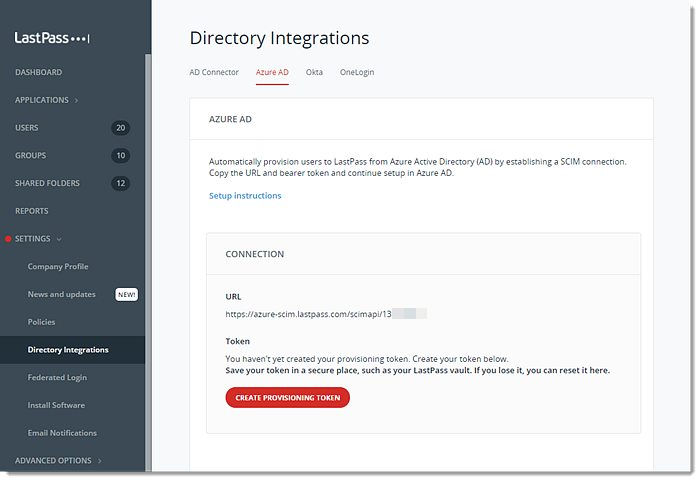This screenshot has width=700, height=482.
Task: Switch to the AD Connector tab
Action: (214, 72)
